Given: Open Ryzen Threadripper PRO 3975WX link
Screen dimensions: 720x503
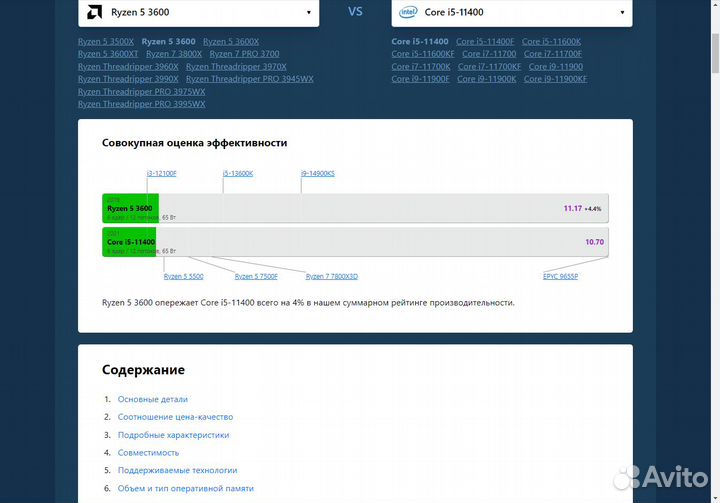Looking at the screenshot, I should pyautogui.click(x=141, y=92).
